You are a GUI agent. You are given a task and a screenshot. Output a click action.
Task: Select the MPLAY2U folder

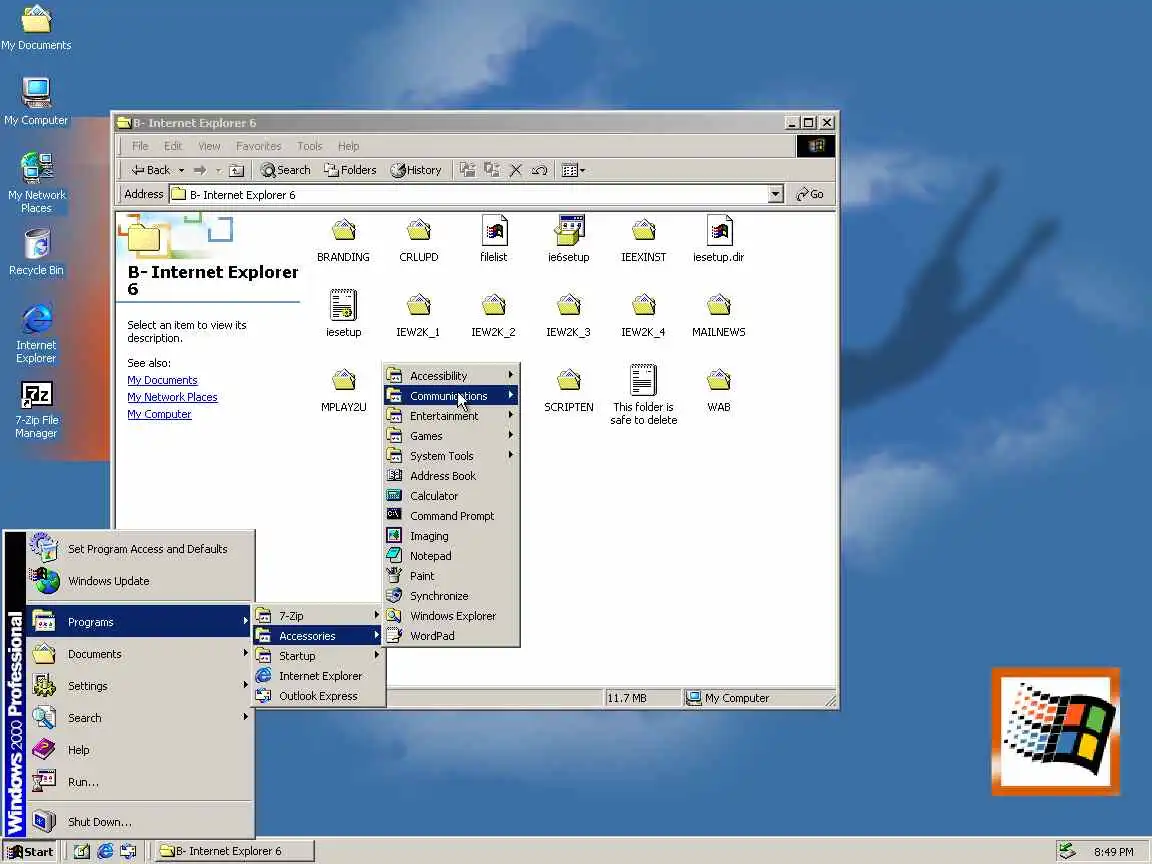(x=343, y=381)
